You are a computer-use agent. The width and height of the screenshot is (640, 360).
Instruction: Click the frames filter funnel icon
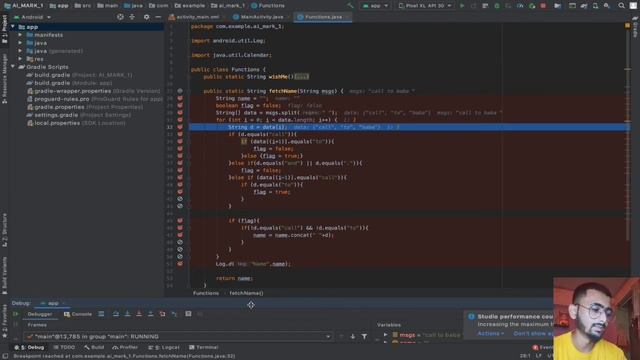tap(364, 336)
